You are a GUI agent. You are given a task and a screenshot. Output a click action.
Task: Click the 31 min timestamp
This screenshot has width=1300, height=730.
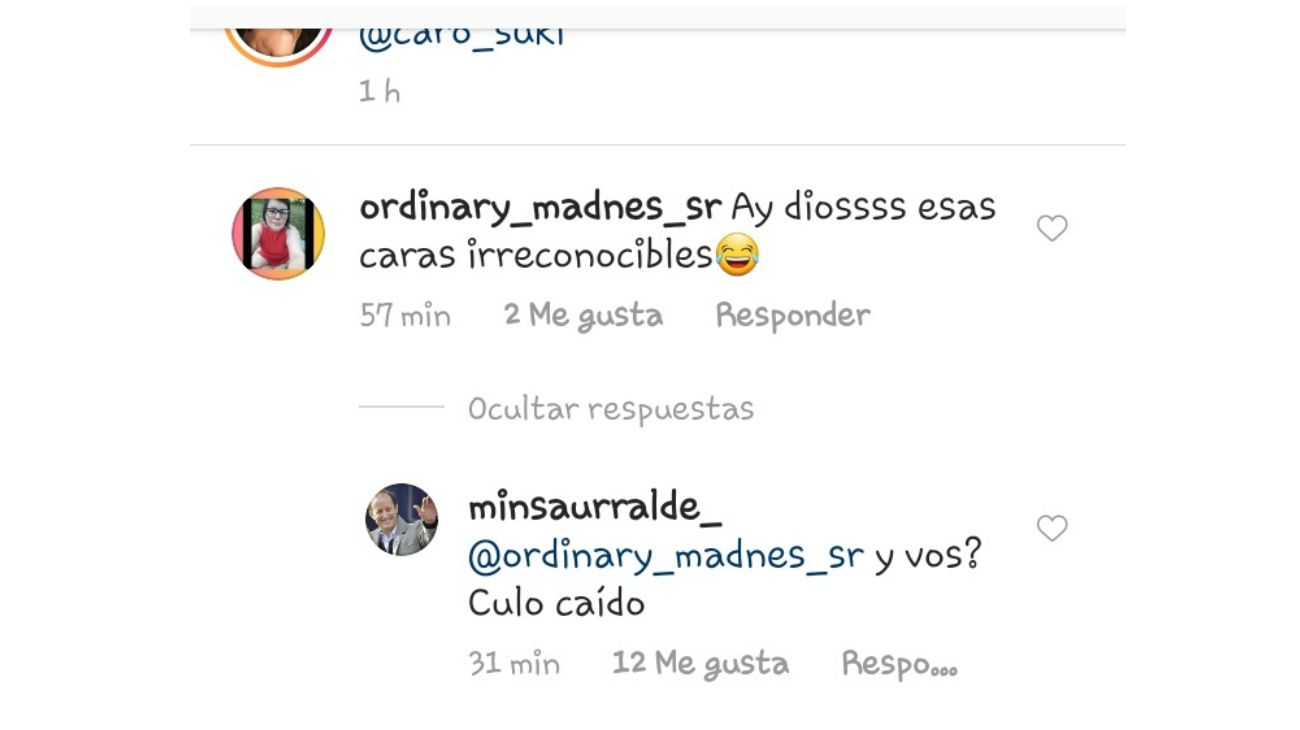click(x=514, y=664)
